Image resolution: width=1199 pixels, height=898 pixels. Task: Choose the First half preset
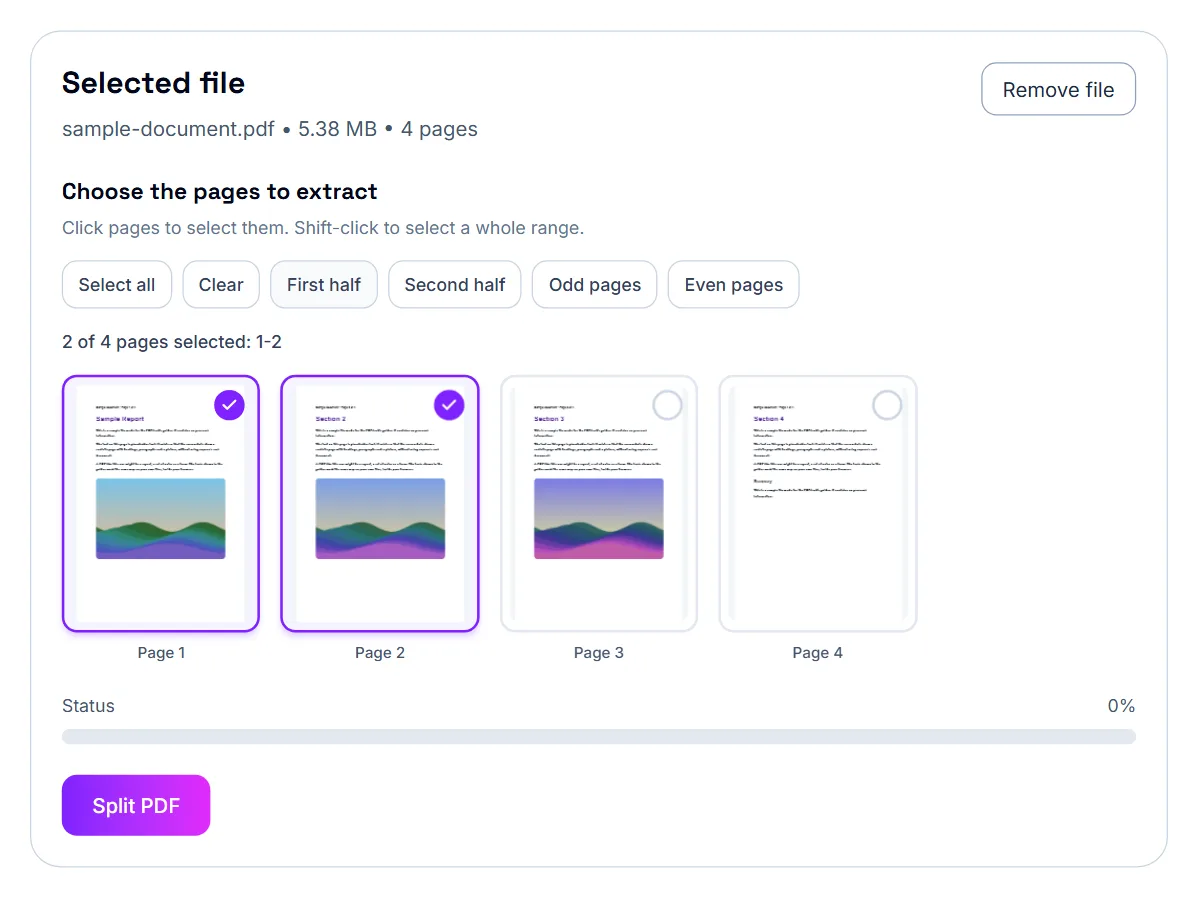(x=323, y=285)
